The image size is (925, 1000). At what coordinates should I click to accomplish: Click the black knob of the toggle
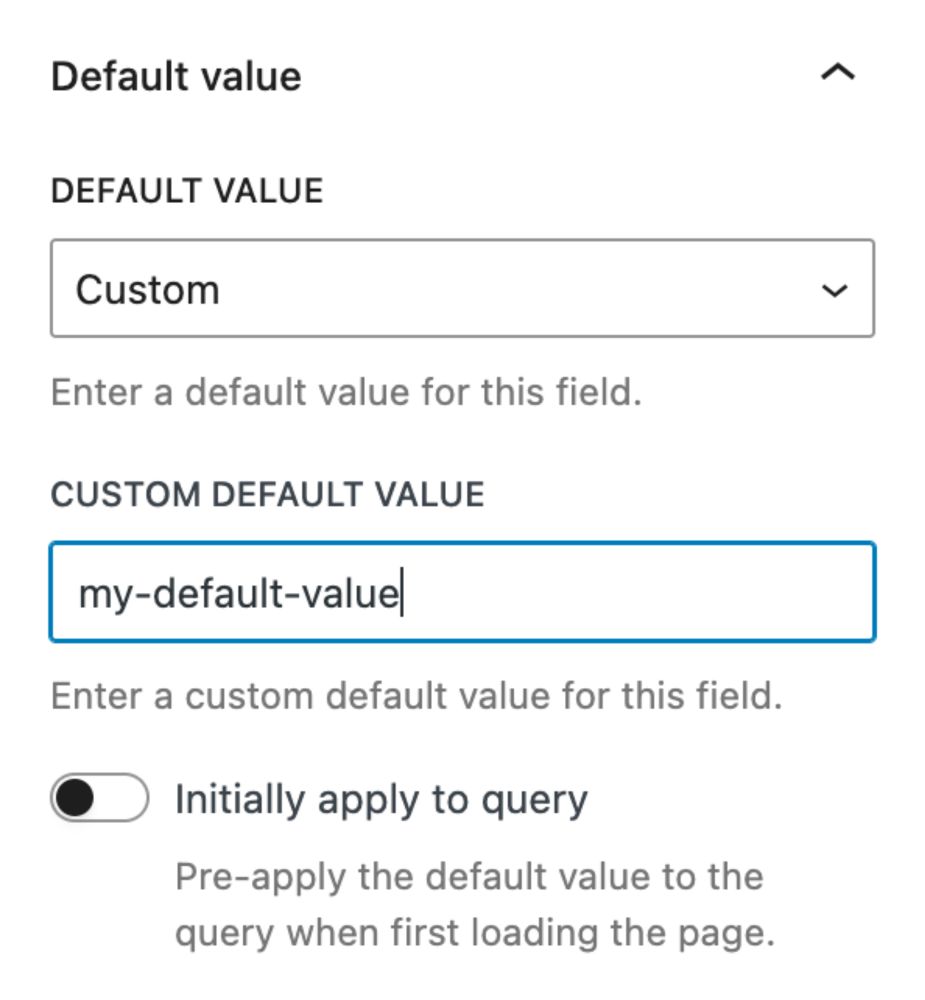point(77,799)
